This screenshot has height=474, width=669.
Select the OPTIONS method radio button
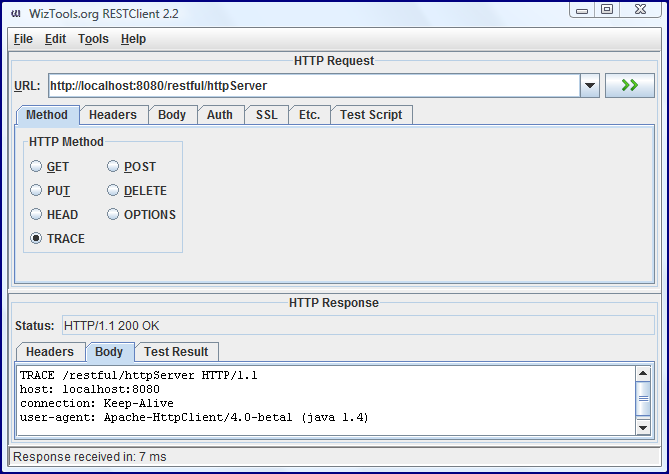pyautogui.click(x=113, y=214)
